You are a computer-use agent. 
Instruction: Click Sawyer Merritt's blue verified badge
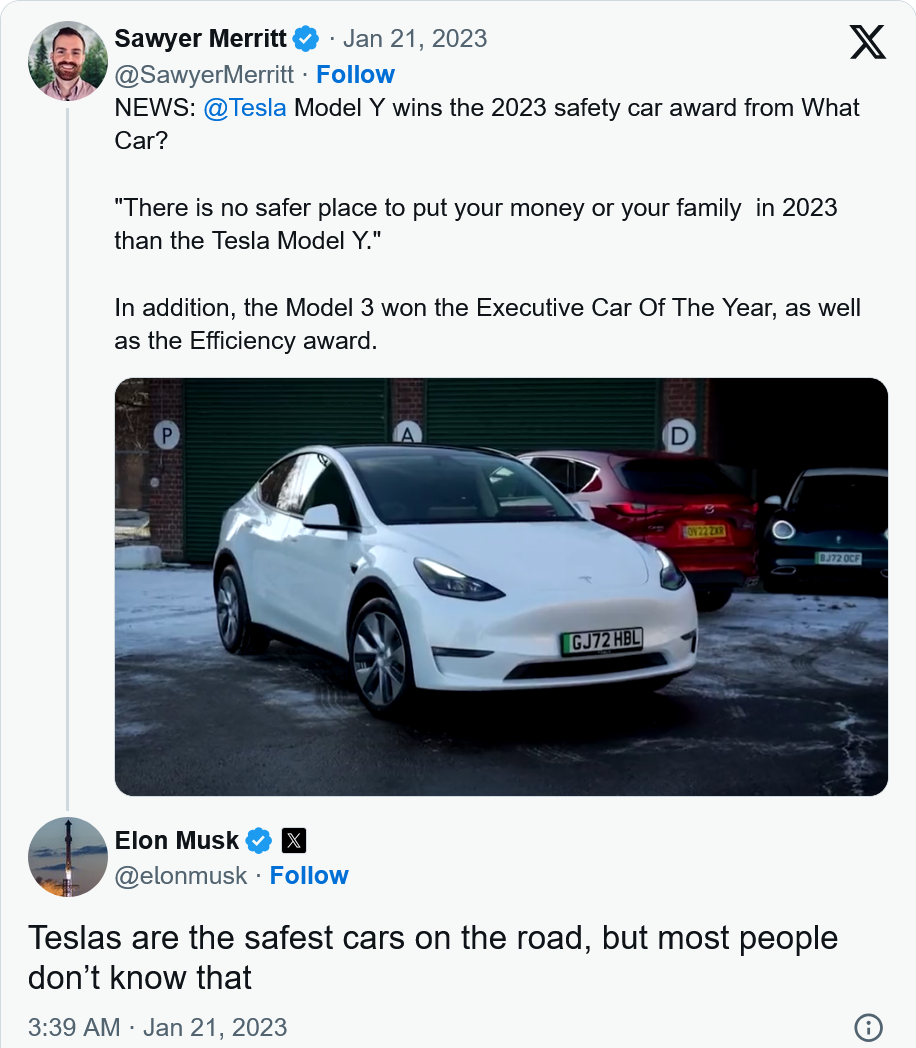[305, 40]
